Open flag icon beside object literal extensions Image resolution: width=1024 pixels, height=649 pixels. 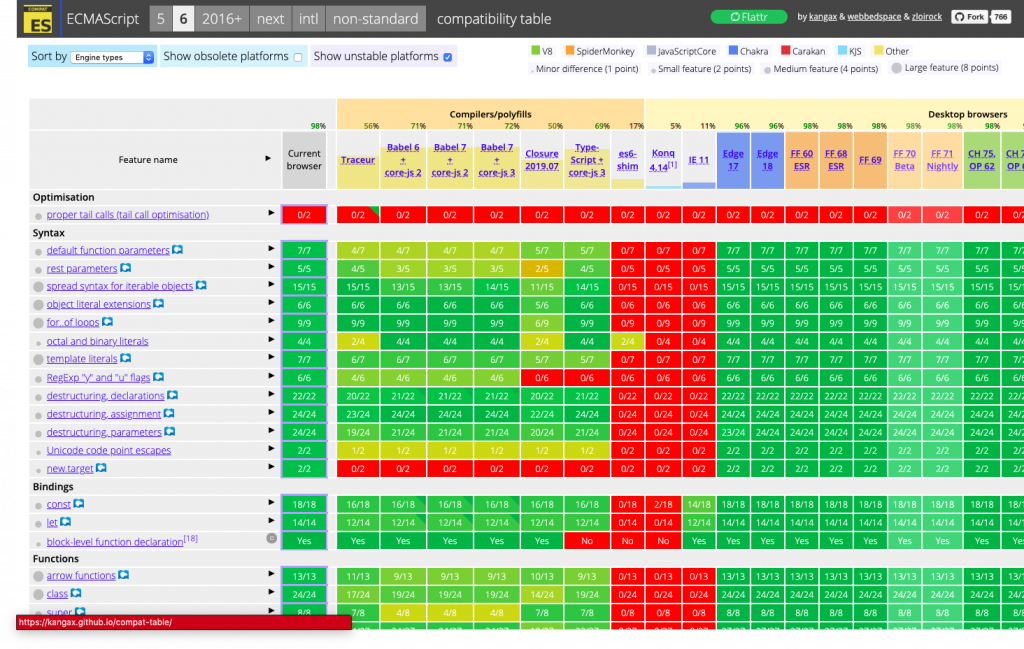[x=159, y=304]
